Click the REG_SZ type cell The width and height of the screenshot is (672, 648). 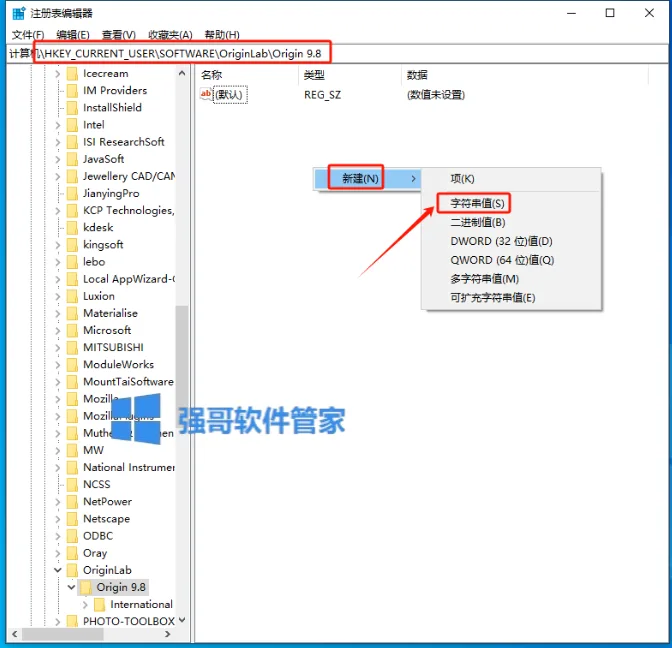[322, 95]
